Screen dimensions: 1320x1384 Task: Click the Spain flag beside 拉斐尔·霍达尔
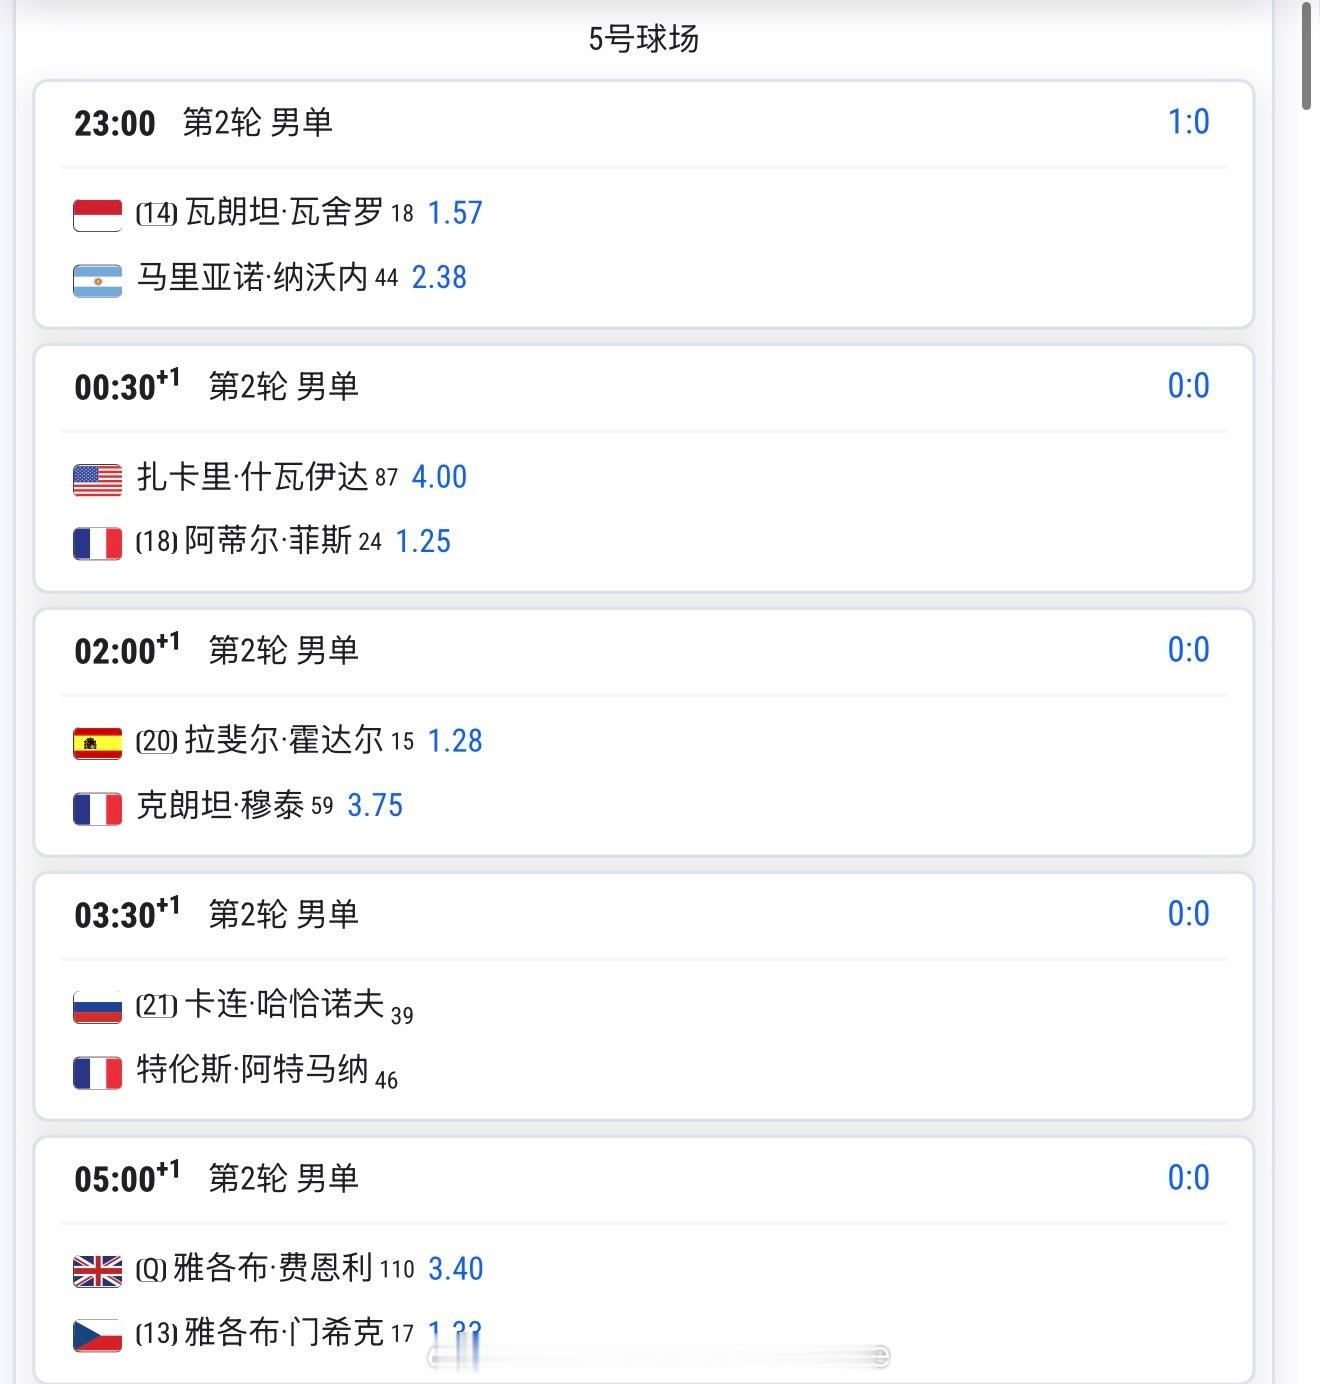(98, 744)
